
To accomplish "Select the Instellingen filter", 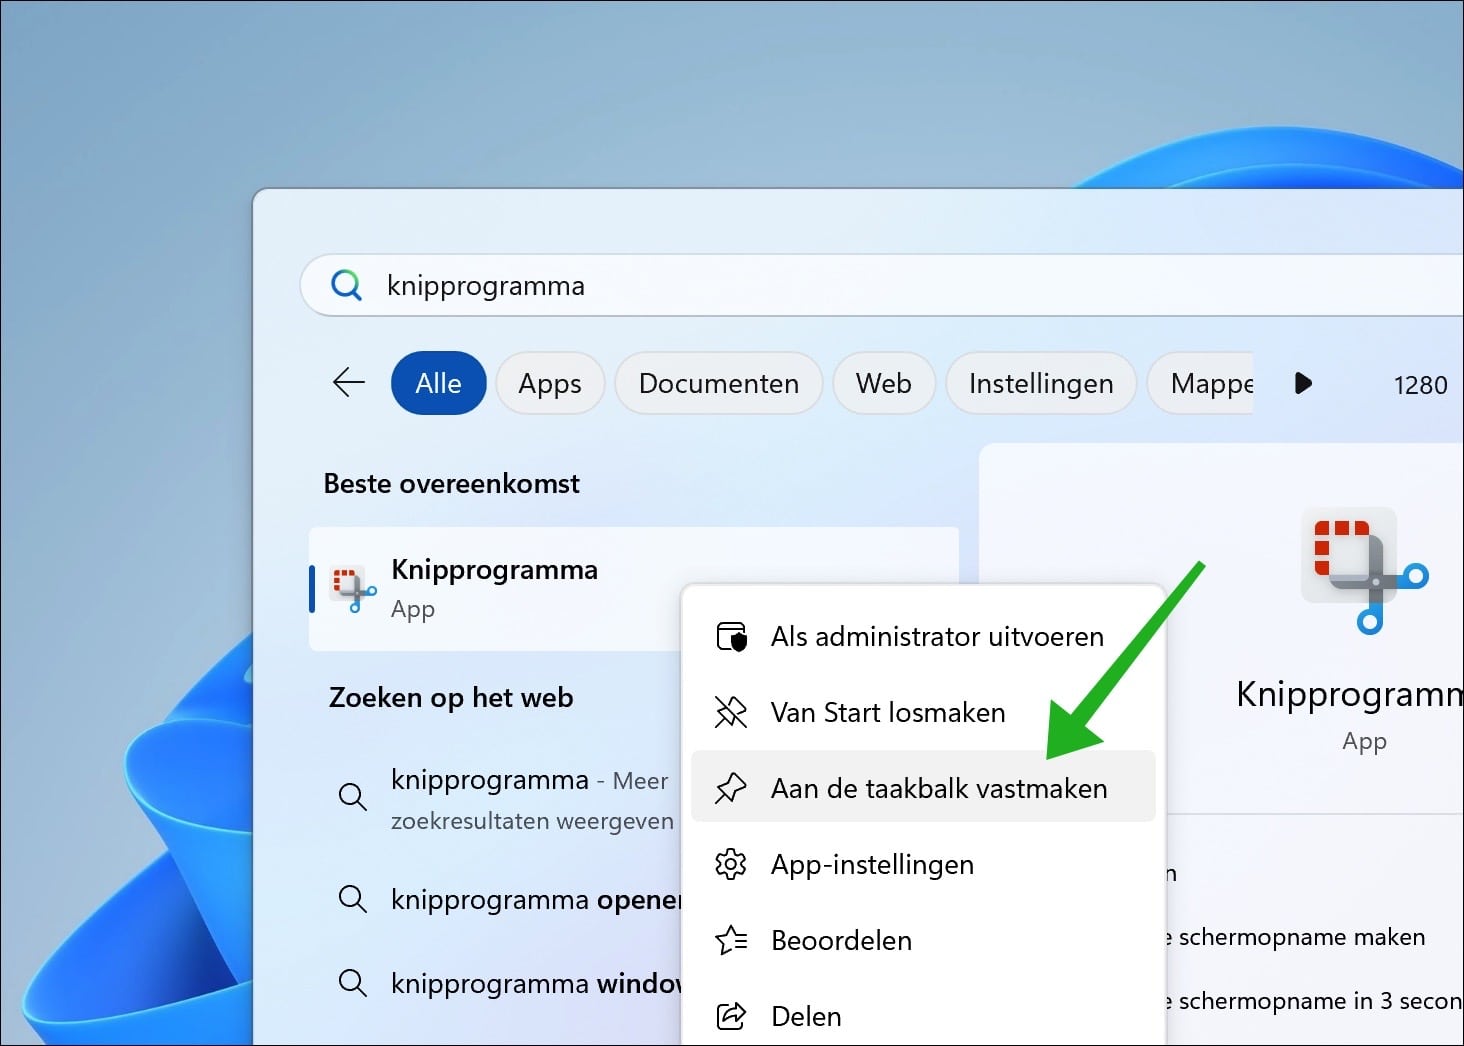I will click(x=1040, y=383).
